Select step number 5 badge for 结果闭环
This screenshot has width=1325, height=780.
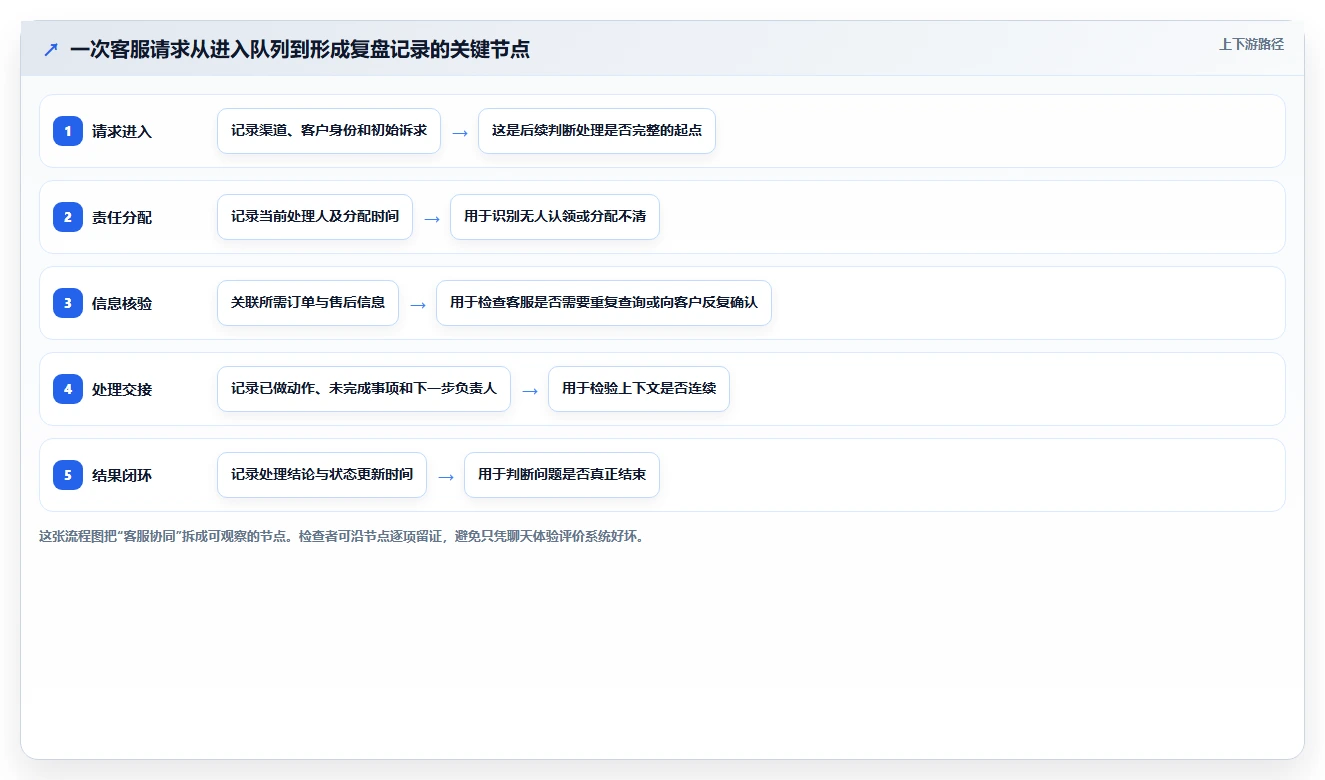[x=68, y=474]
